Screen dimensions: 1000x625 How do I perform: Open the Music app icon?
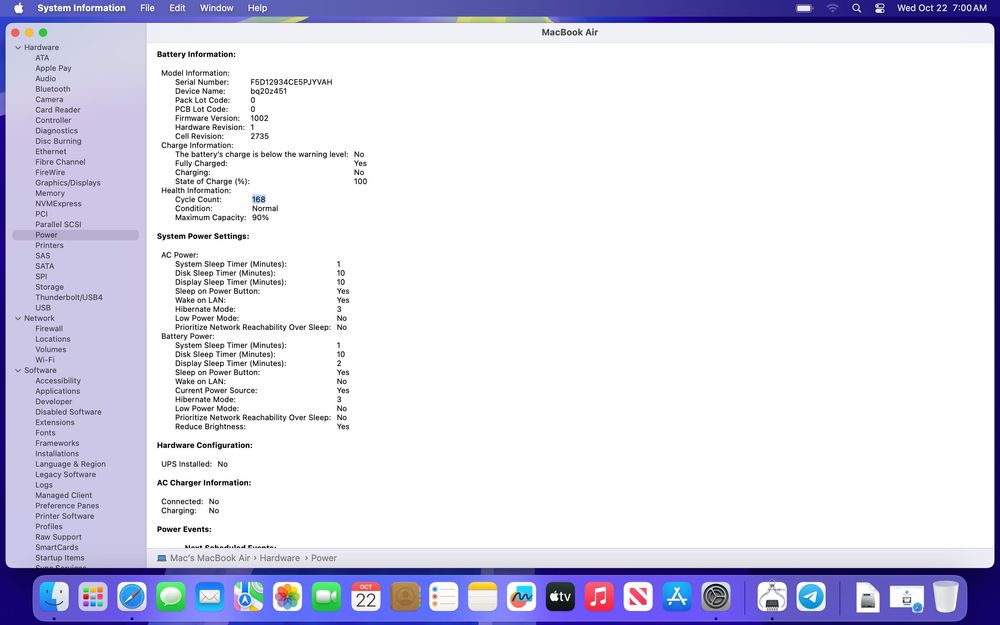(x=599, y=598)
